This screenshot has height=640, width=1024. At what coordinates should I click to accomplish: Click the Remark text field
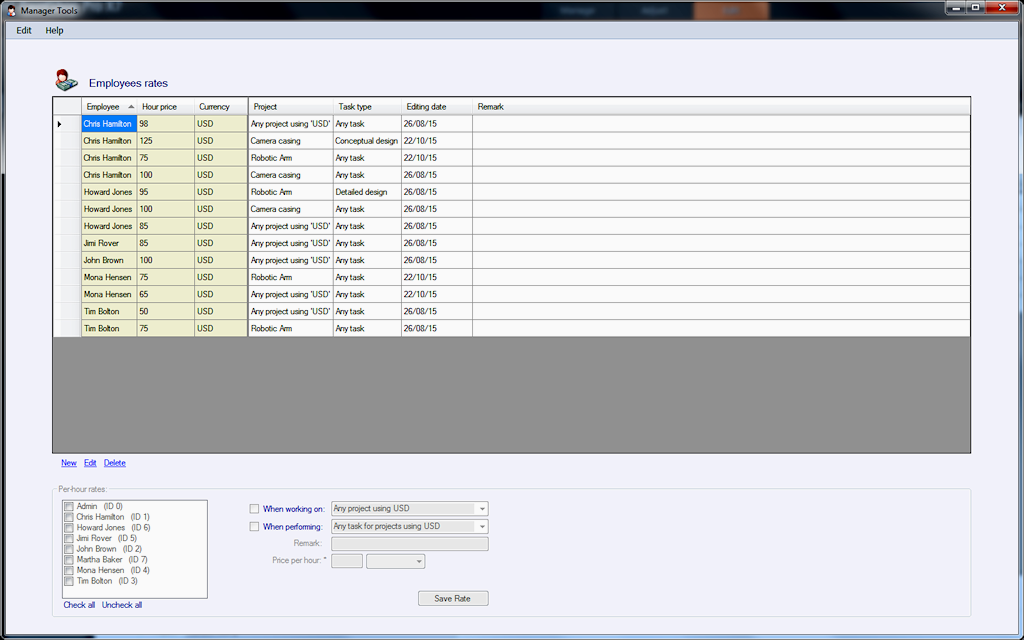(410, 544)
